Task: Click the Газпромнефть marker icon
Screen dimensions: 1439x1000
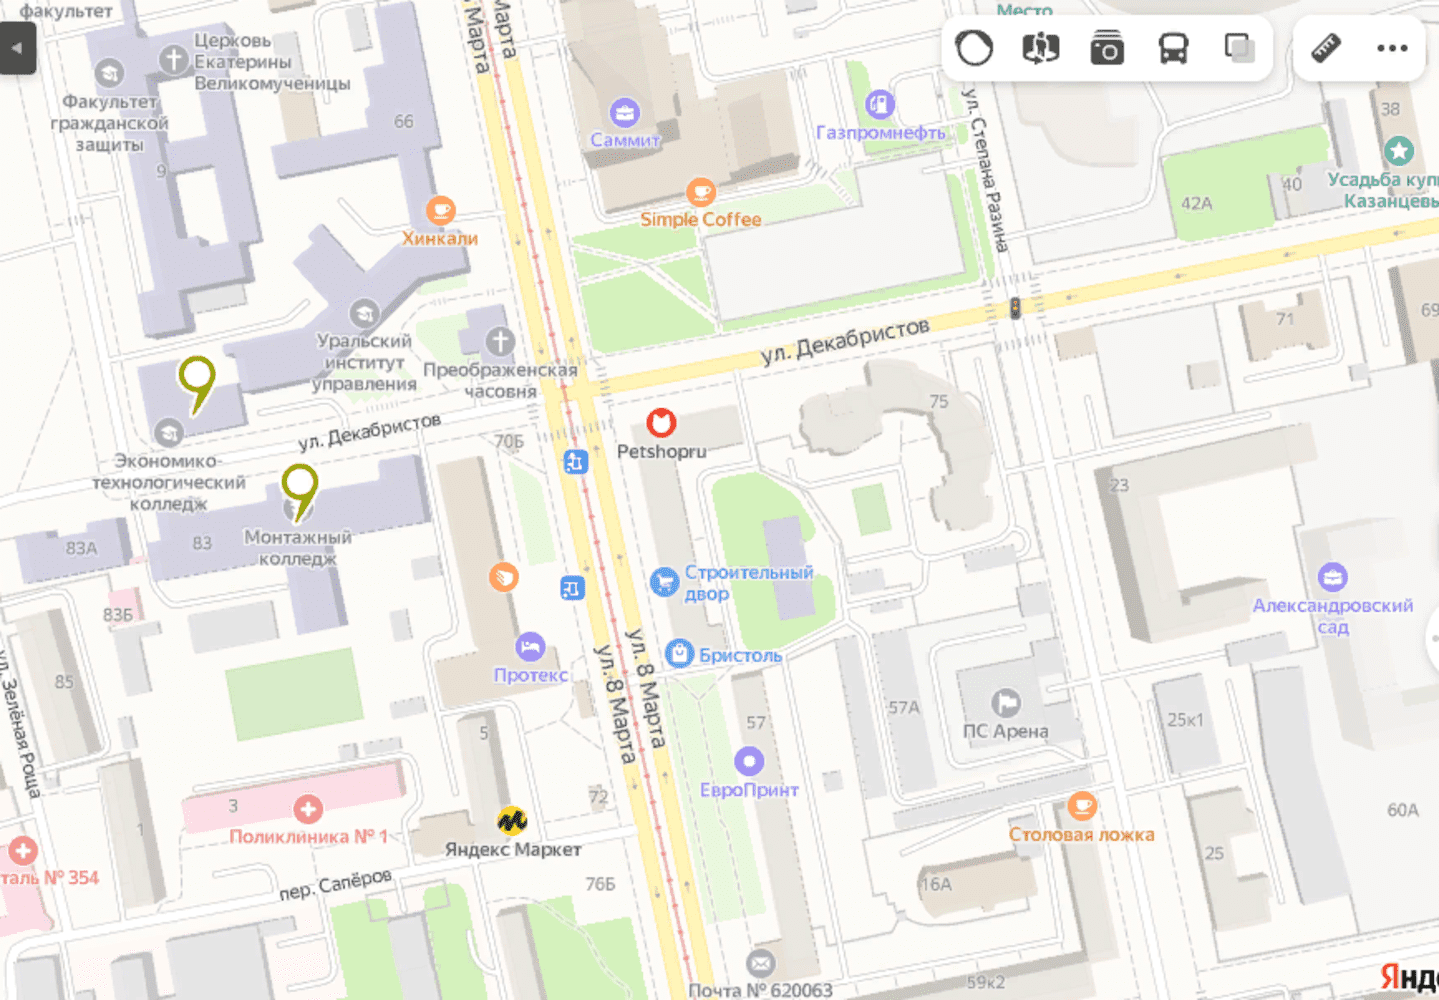Action: (880, 104)
